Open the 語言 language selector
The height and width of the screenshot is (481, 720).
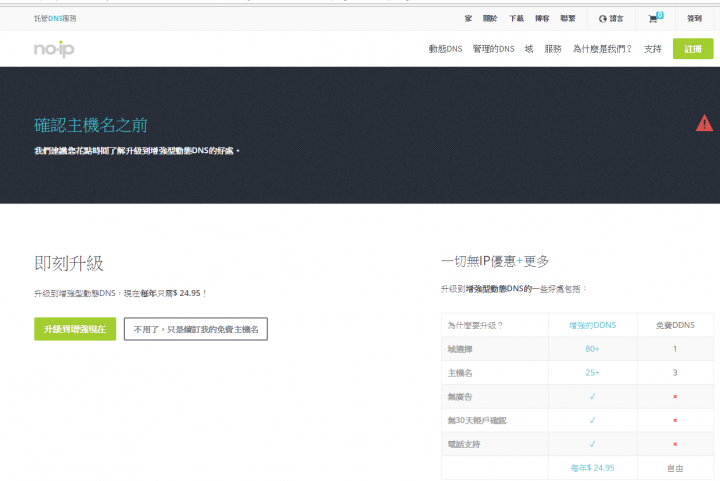click(x=611, y=19)
